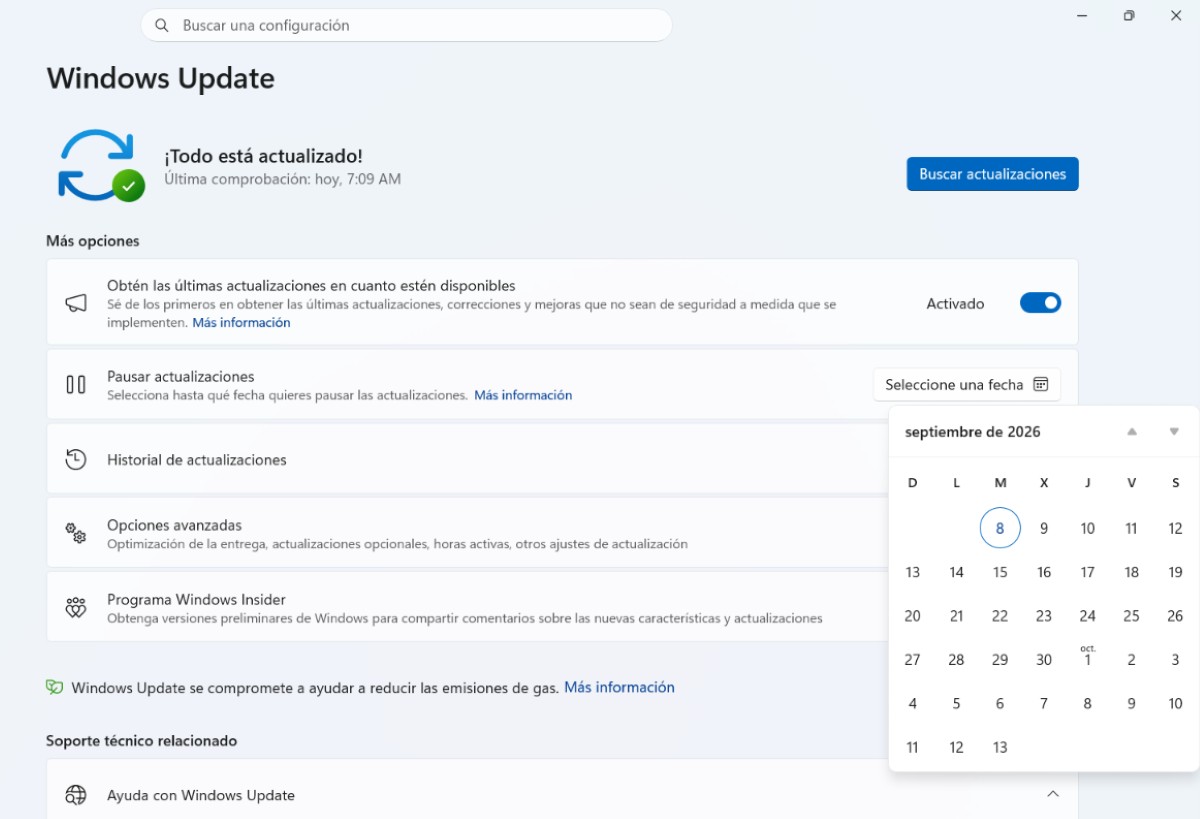Screen dimensions: 1200x819
Task: Maximize or restore the Settings window
Action: (x=1129, y=16)
